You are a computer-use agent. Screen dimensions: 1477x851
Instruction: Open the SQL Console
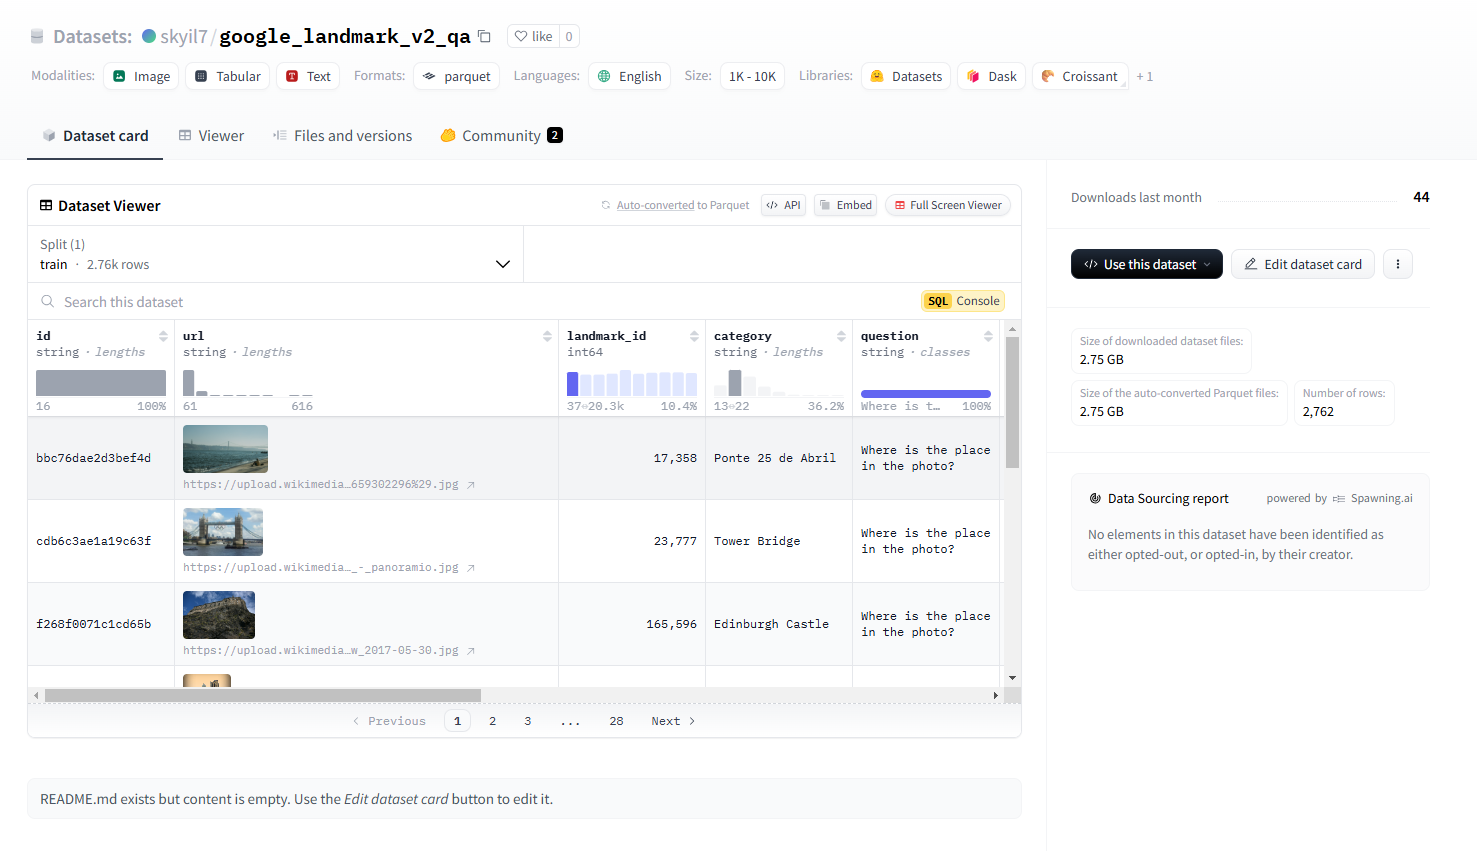963,301
